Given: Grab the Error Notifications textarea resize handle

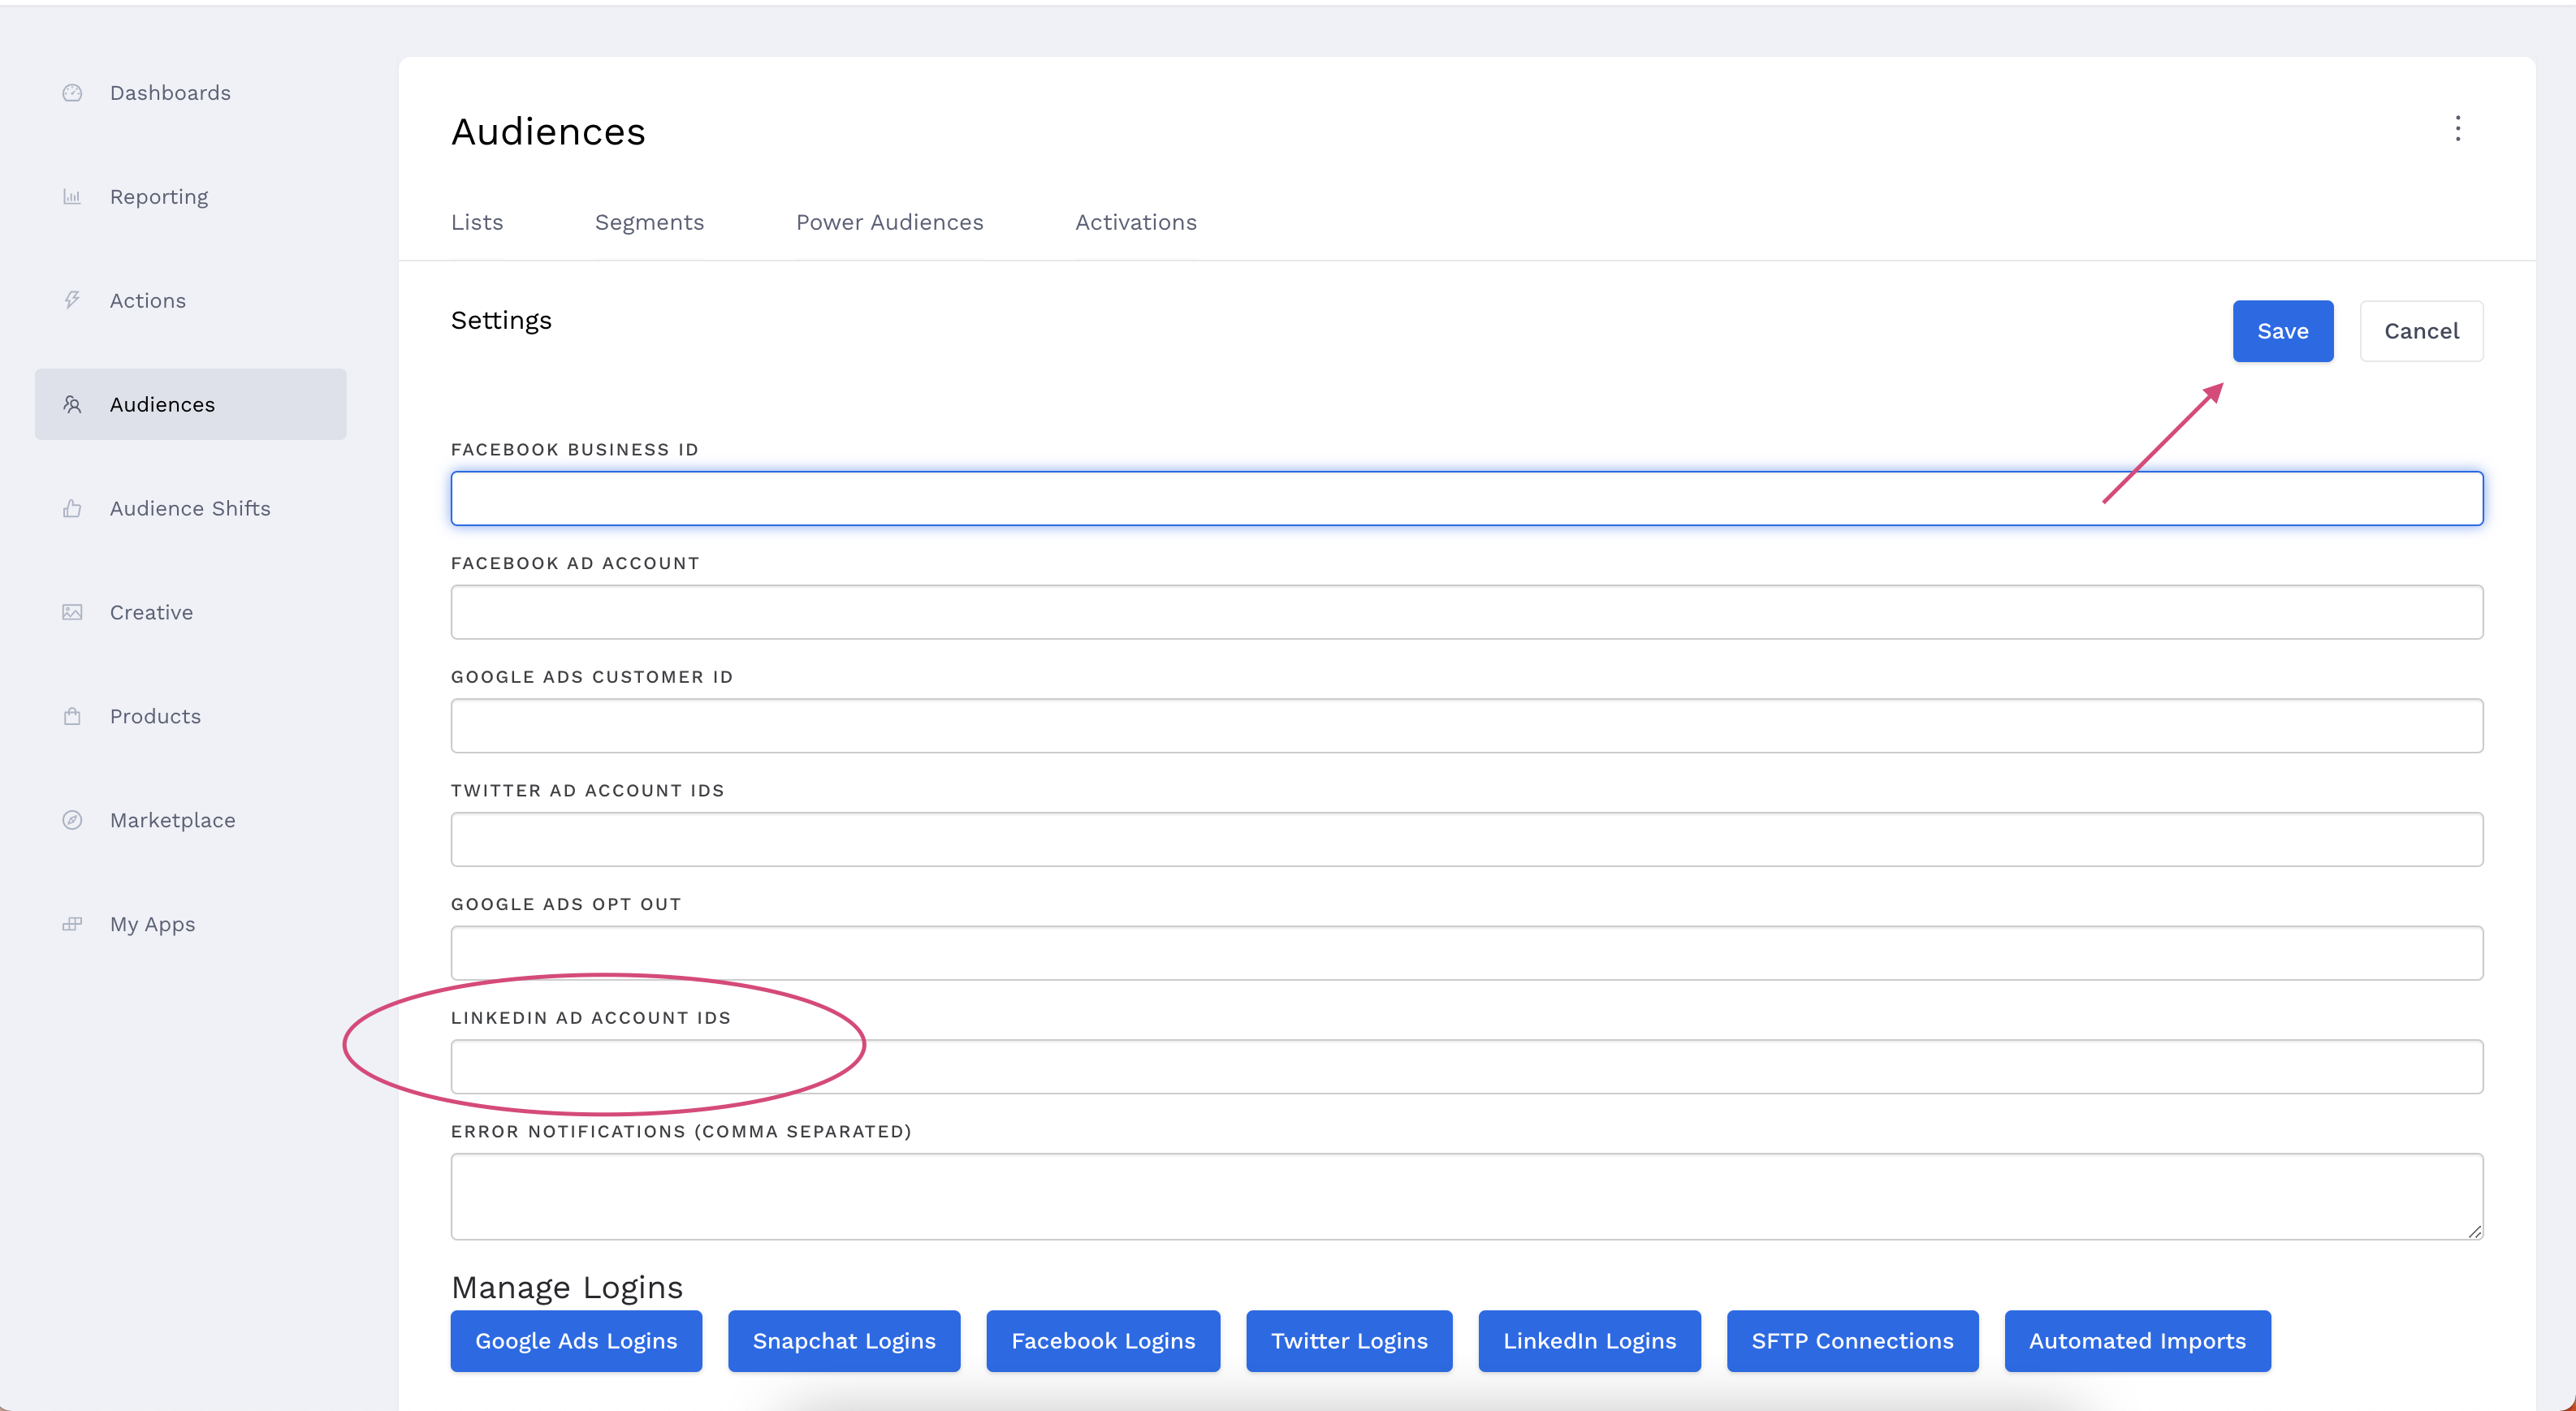Looking at the screenshot, I should 2474,1231.
